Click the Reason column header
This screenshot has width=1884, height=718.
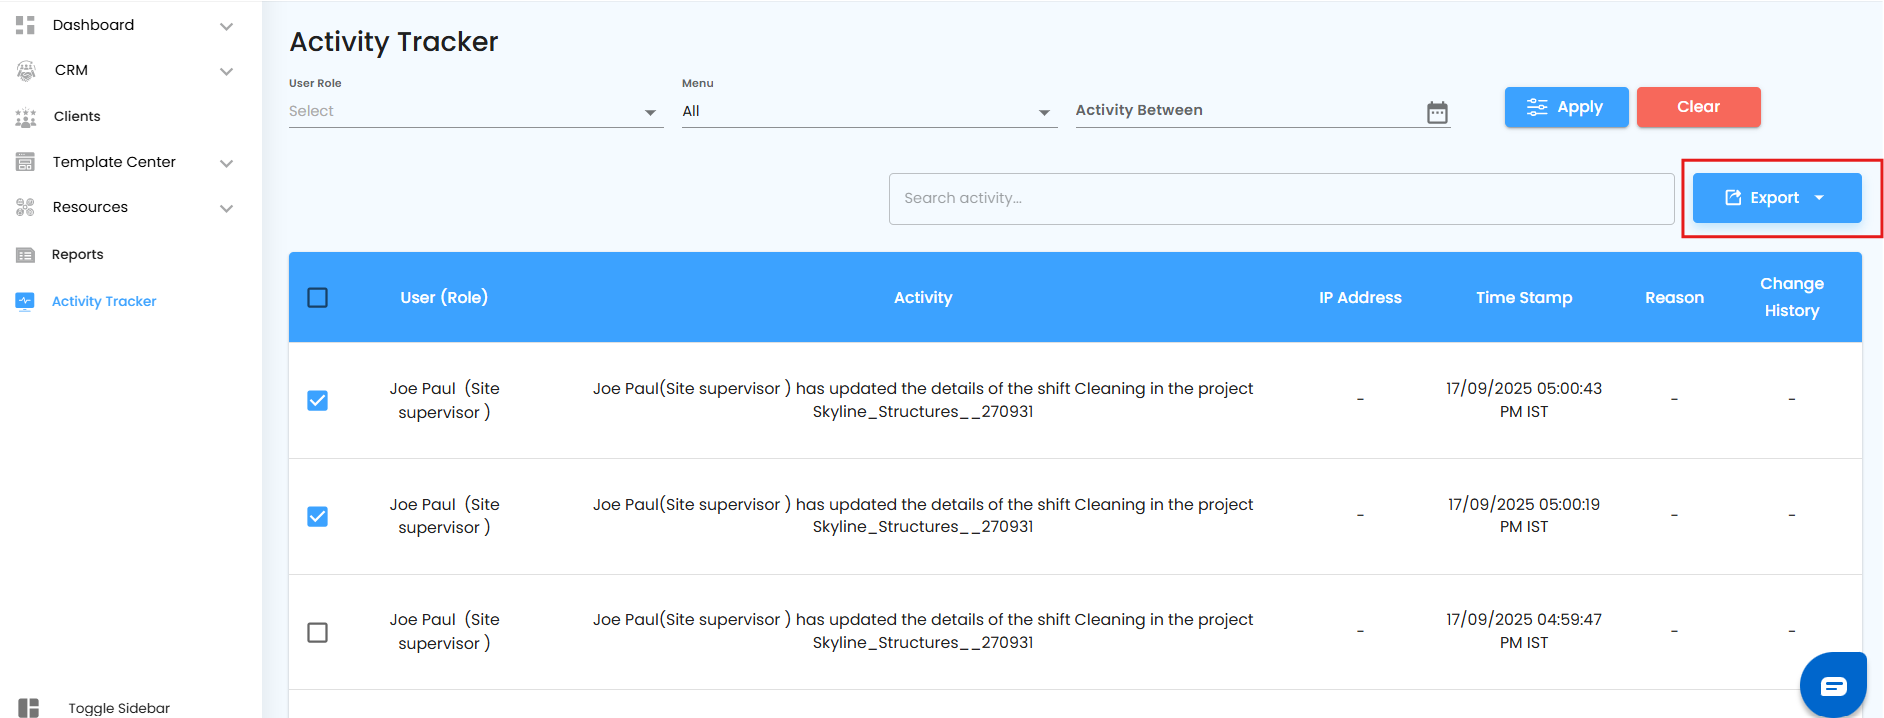pos(1674,297)
